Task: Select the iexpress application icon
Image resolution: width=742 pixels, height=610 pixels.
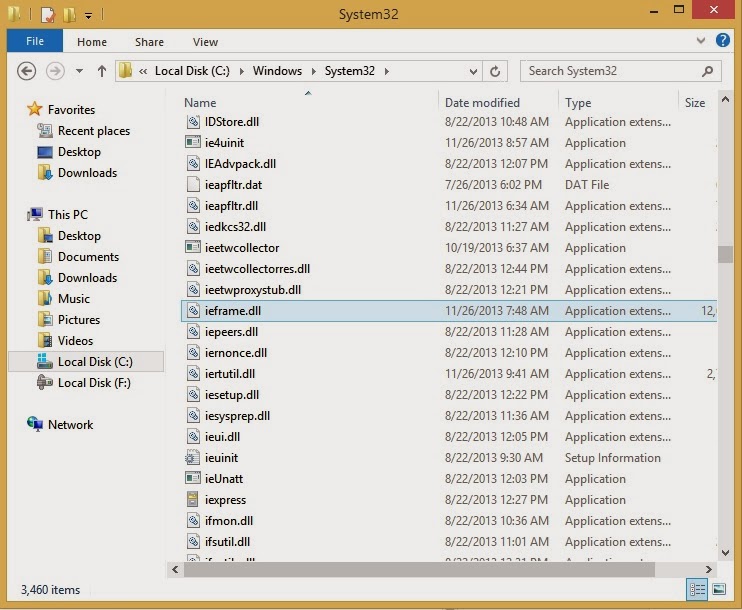Action: point(193,499)
